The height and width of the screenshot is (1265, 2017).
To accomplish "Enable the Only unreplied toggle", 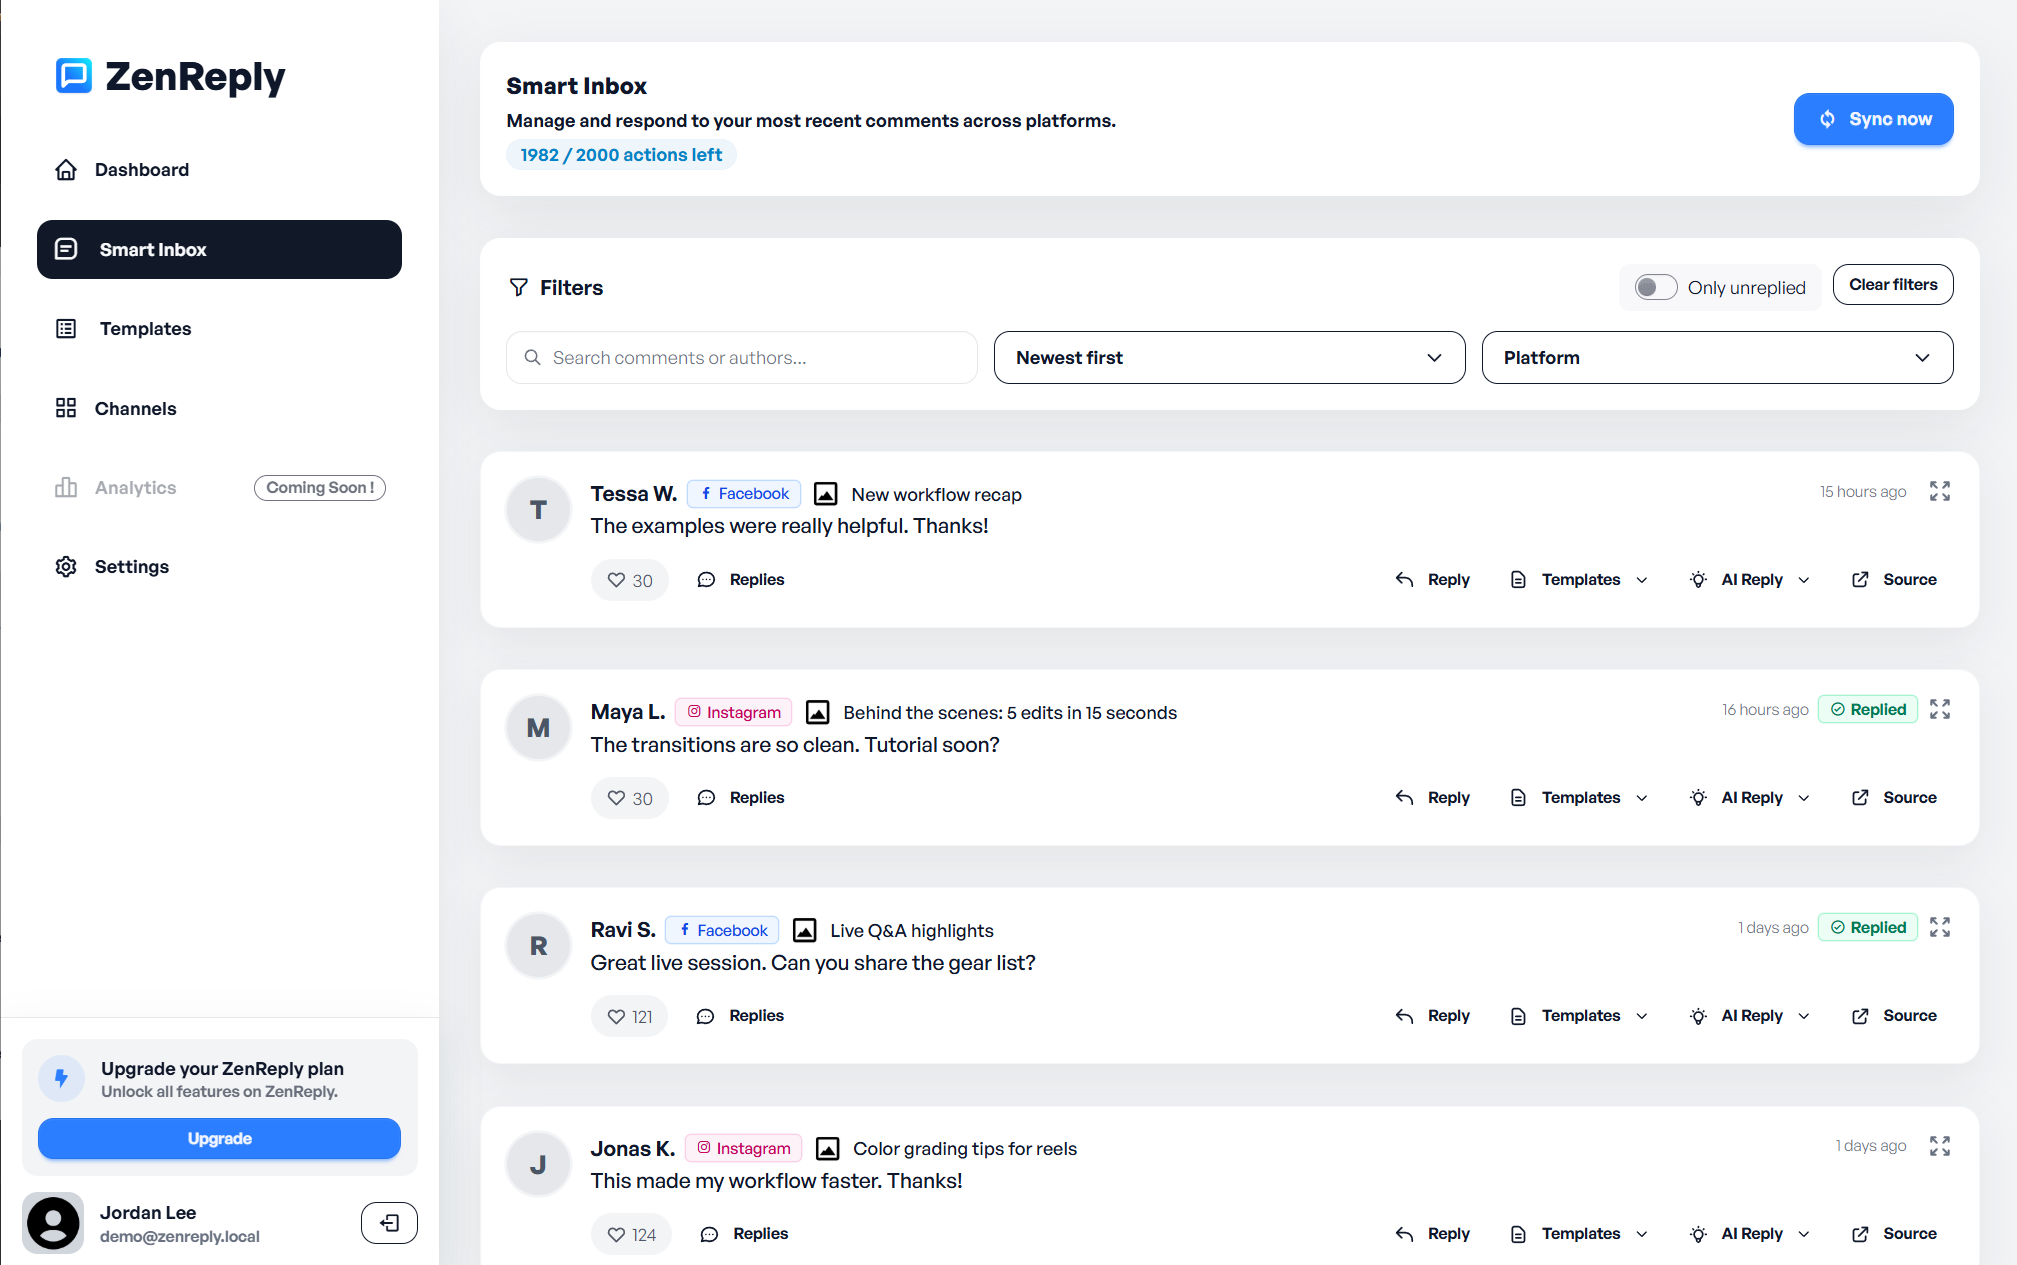I will point(1655,287).
